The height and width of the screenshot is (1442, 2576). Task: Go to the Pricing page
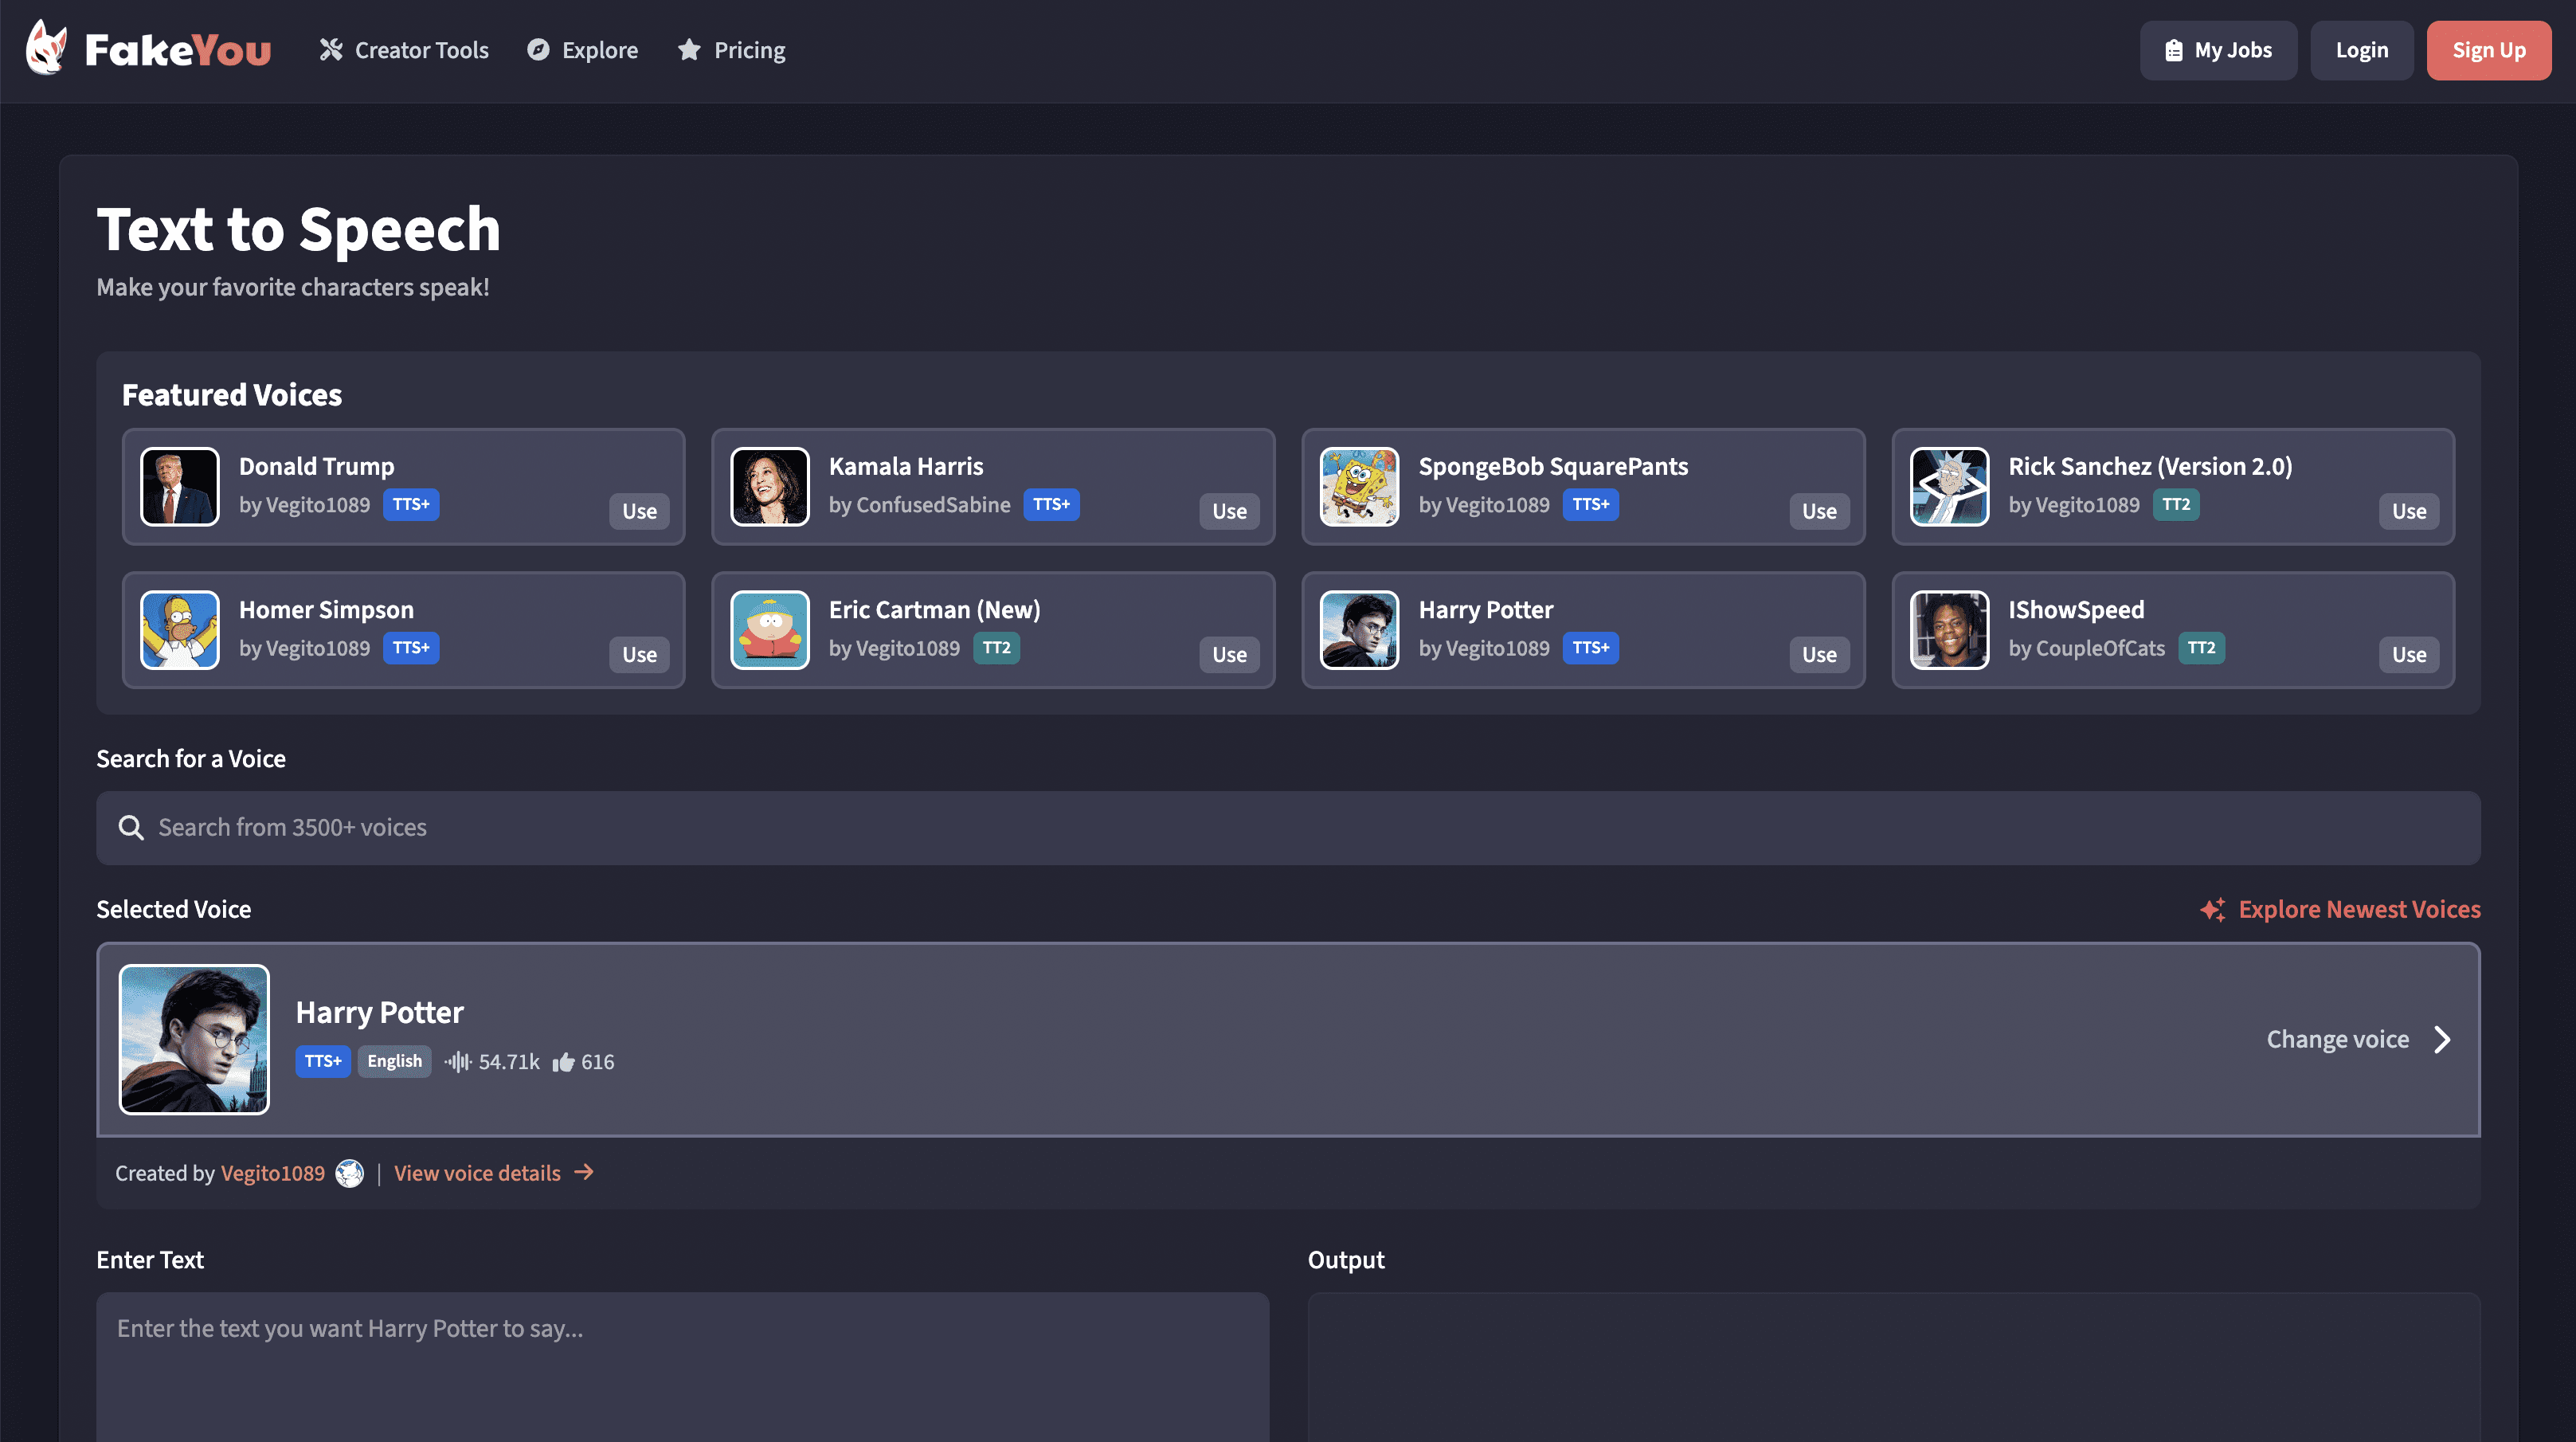(x=731, y=50)
